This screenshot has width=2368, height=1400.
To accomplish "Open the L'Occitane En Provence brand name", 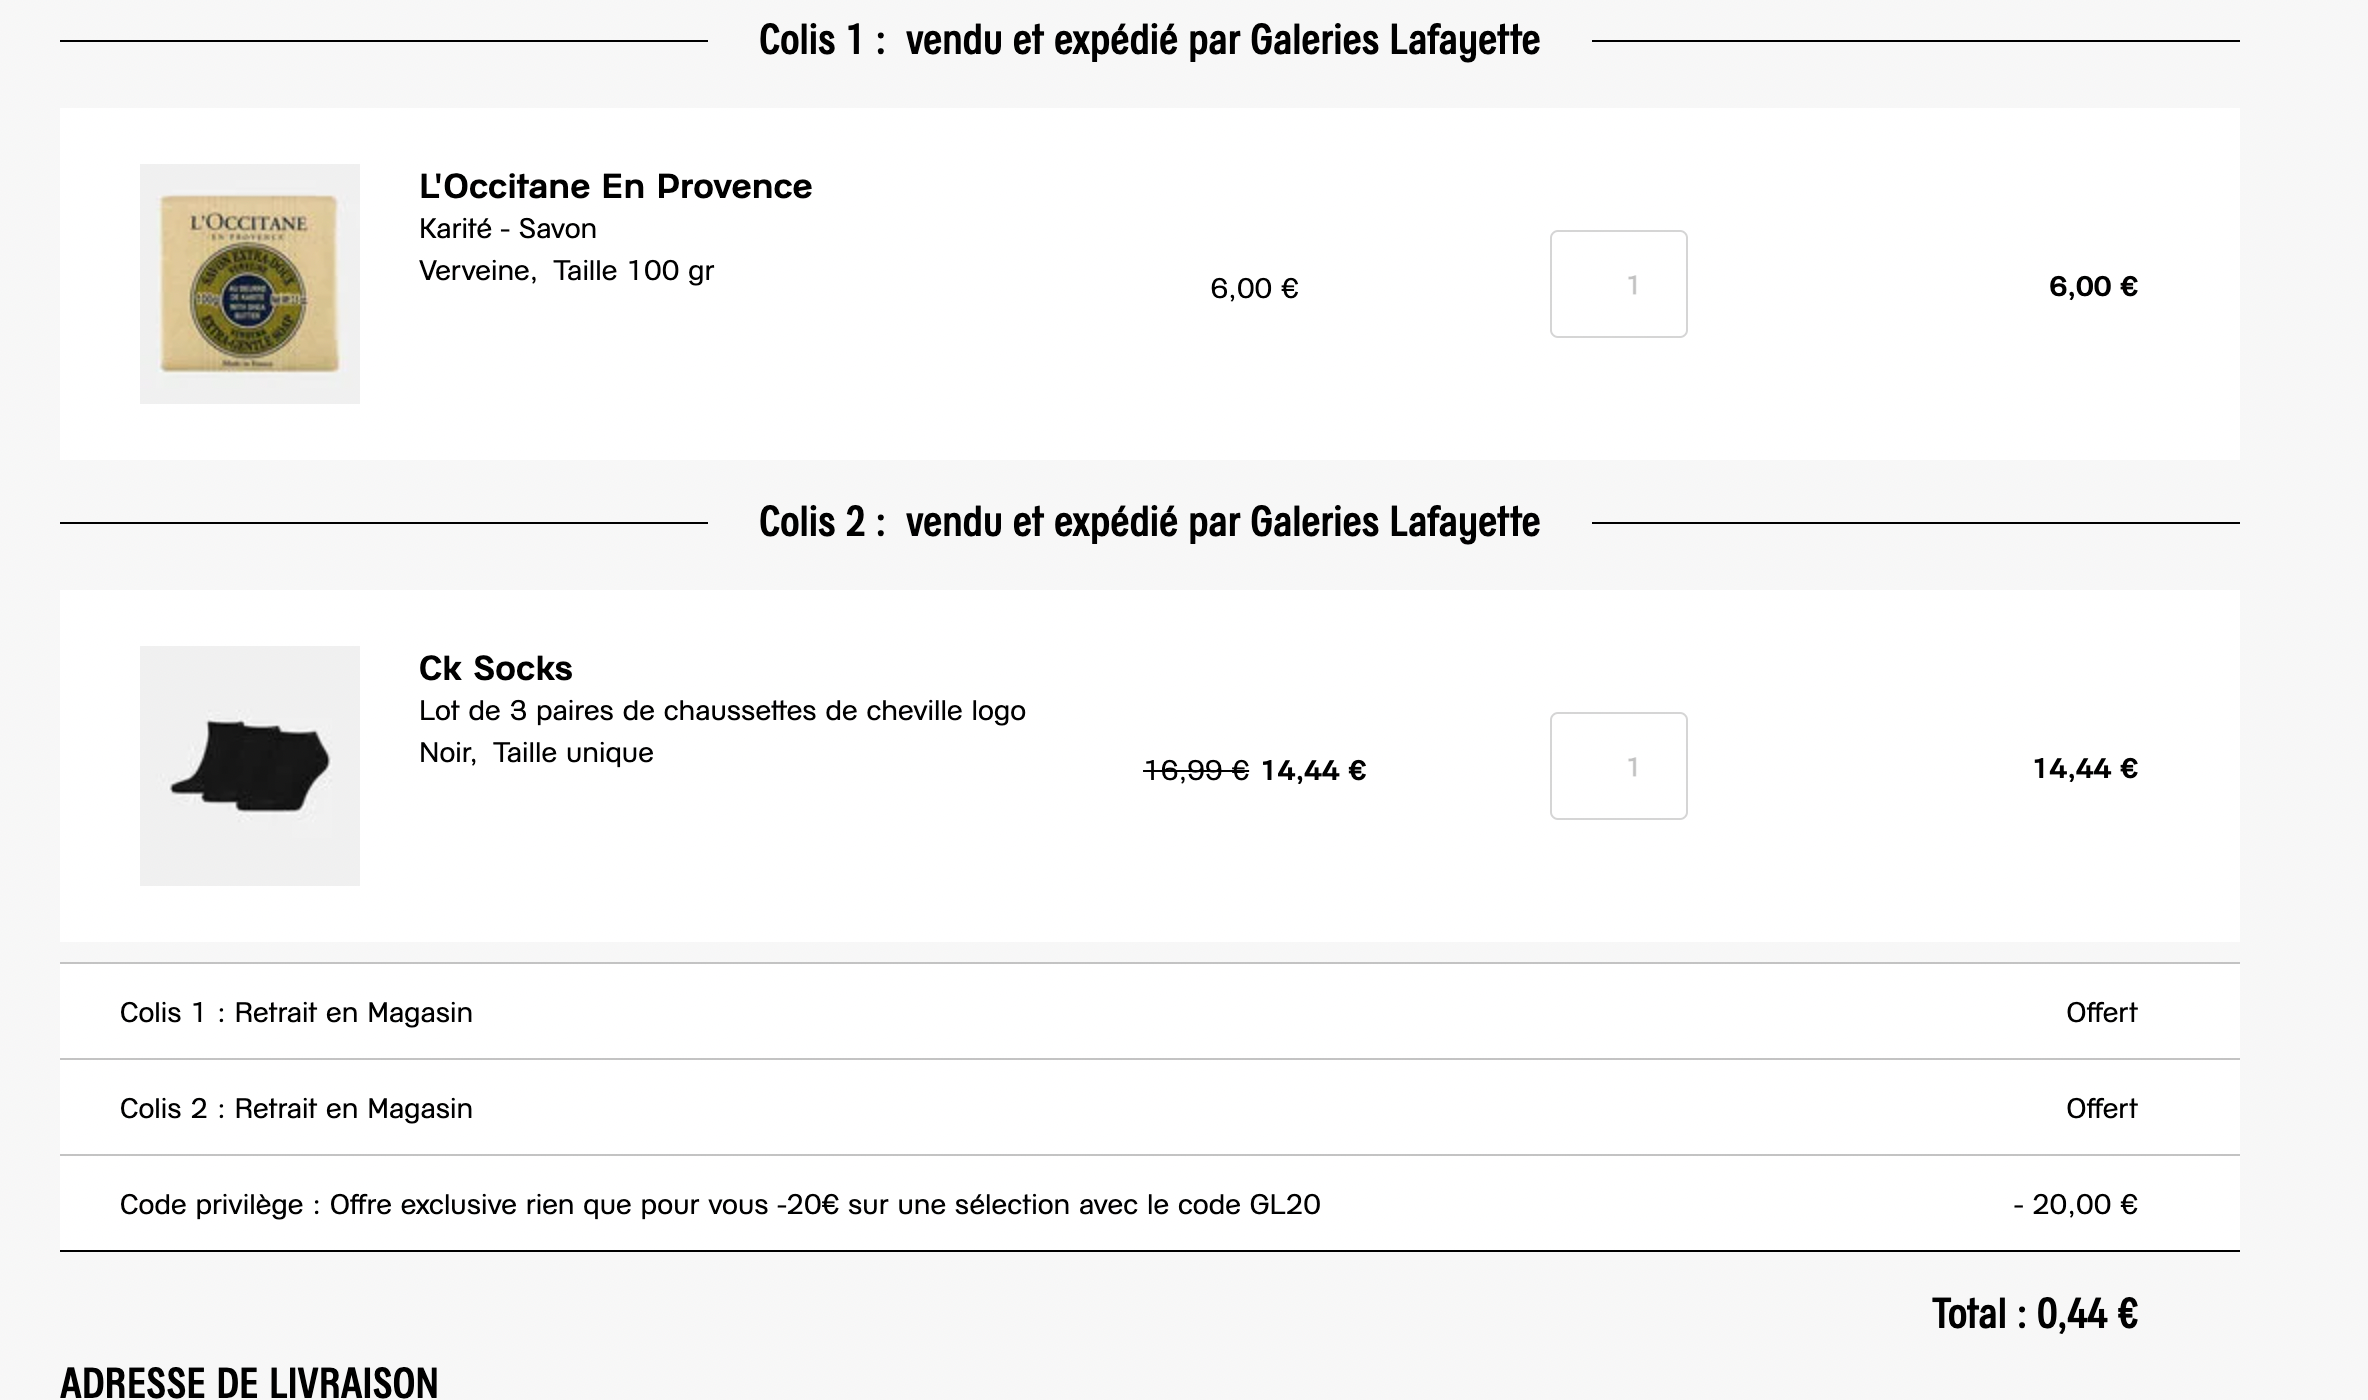I will [615, 187].
